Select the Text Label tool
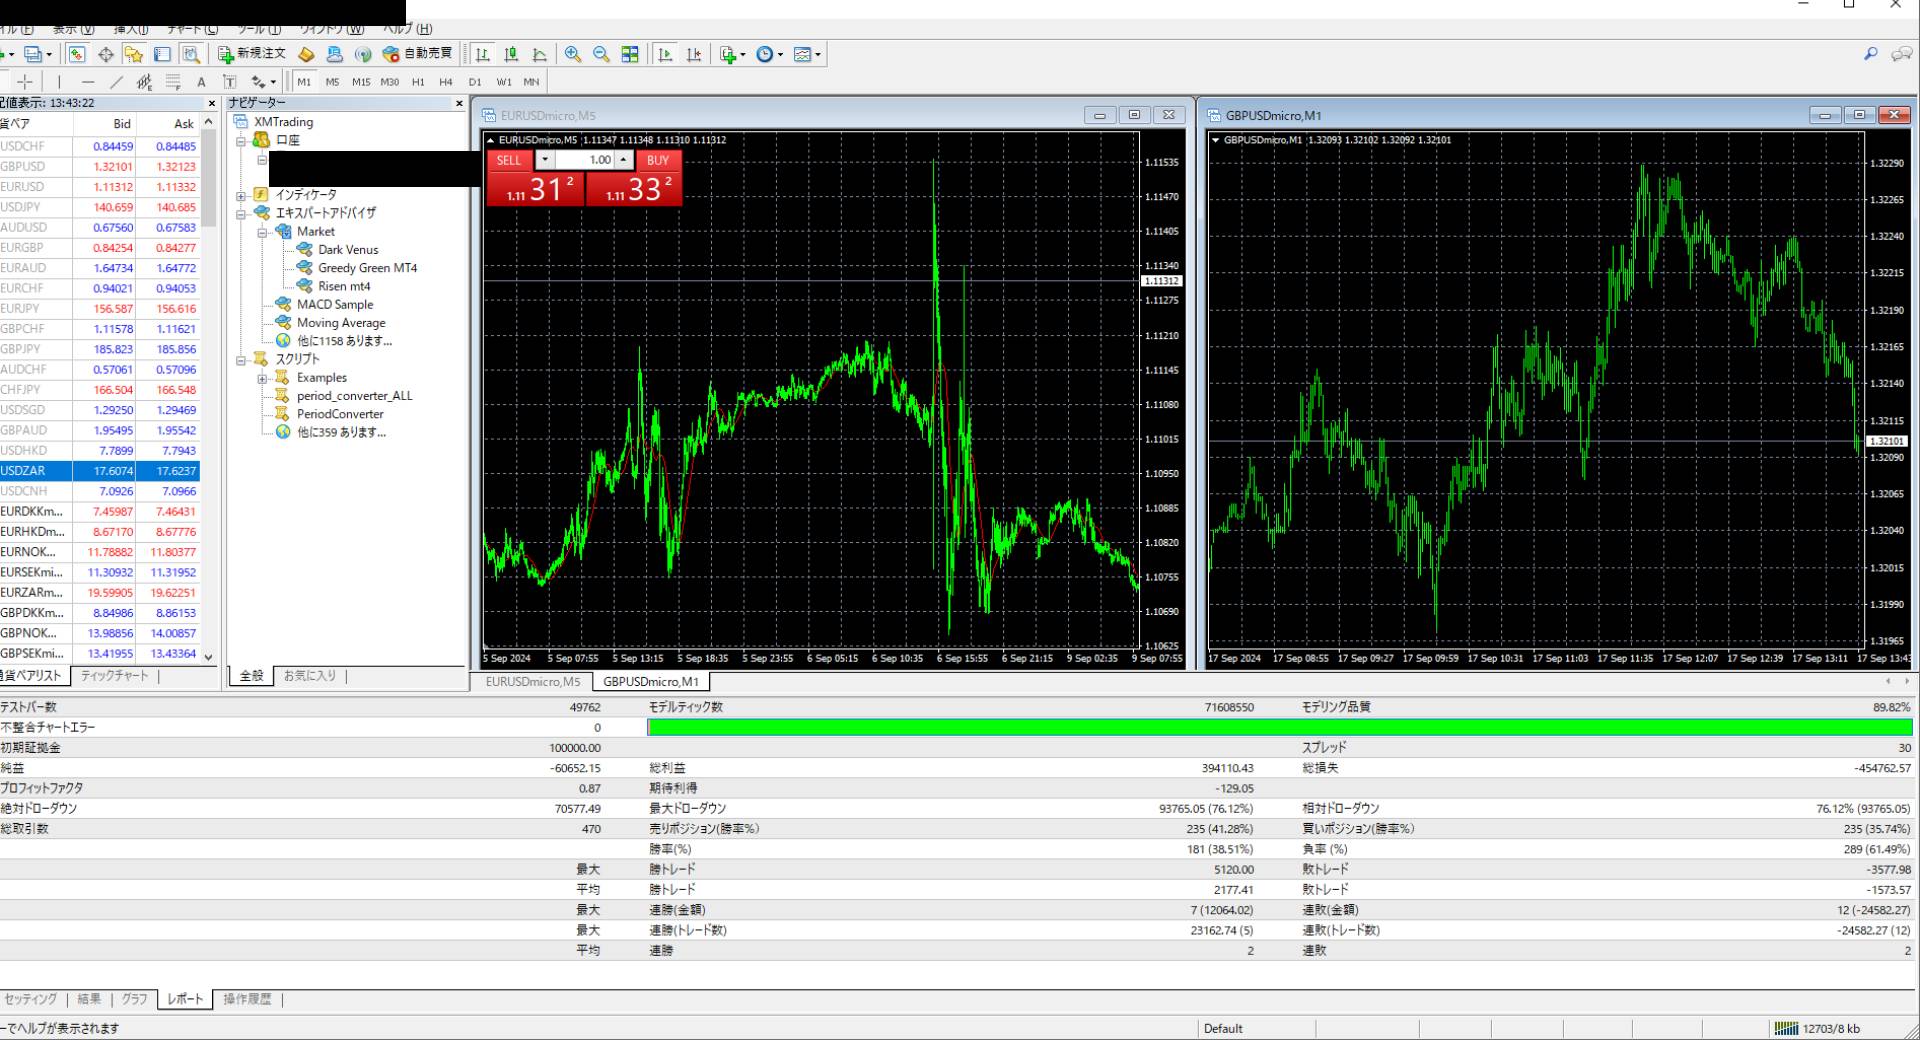 [x=229, y=82]
